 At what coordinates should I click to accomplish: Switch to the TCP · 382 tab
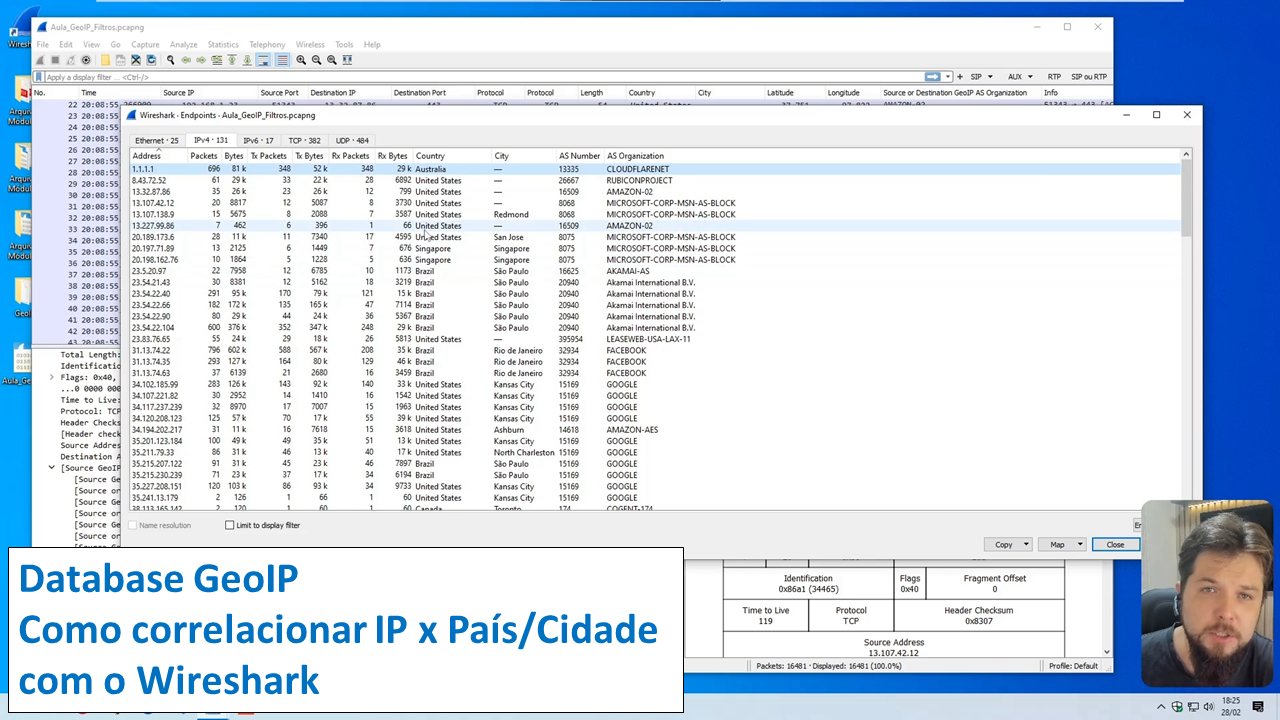point(305,141)
